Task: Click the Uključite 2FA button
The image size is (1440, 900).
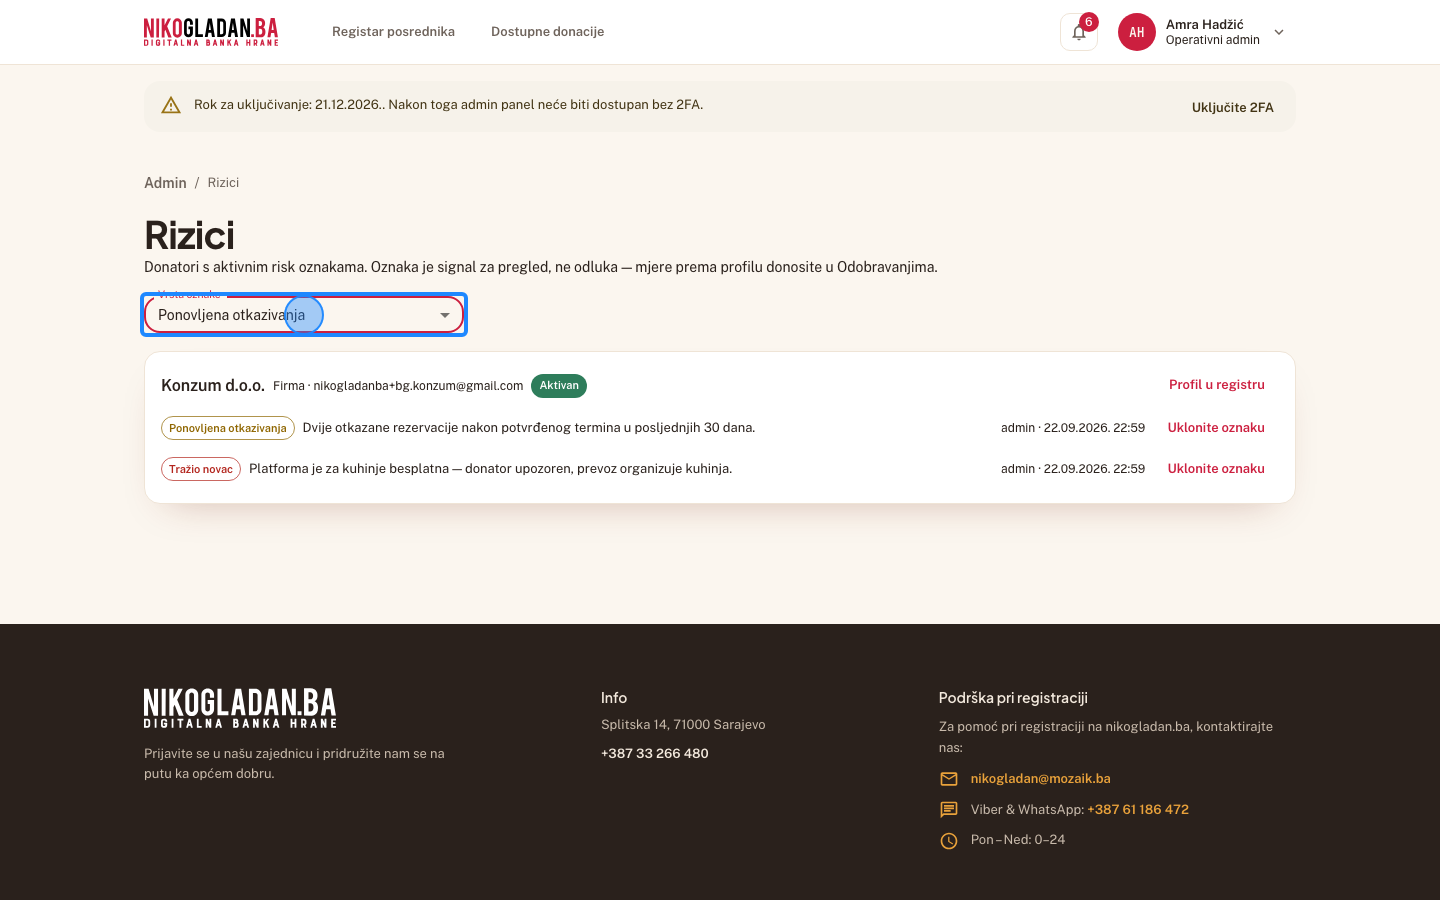Action: point(1232,107)
